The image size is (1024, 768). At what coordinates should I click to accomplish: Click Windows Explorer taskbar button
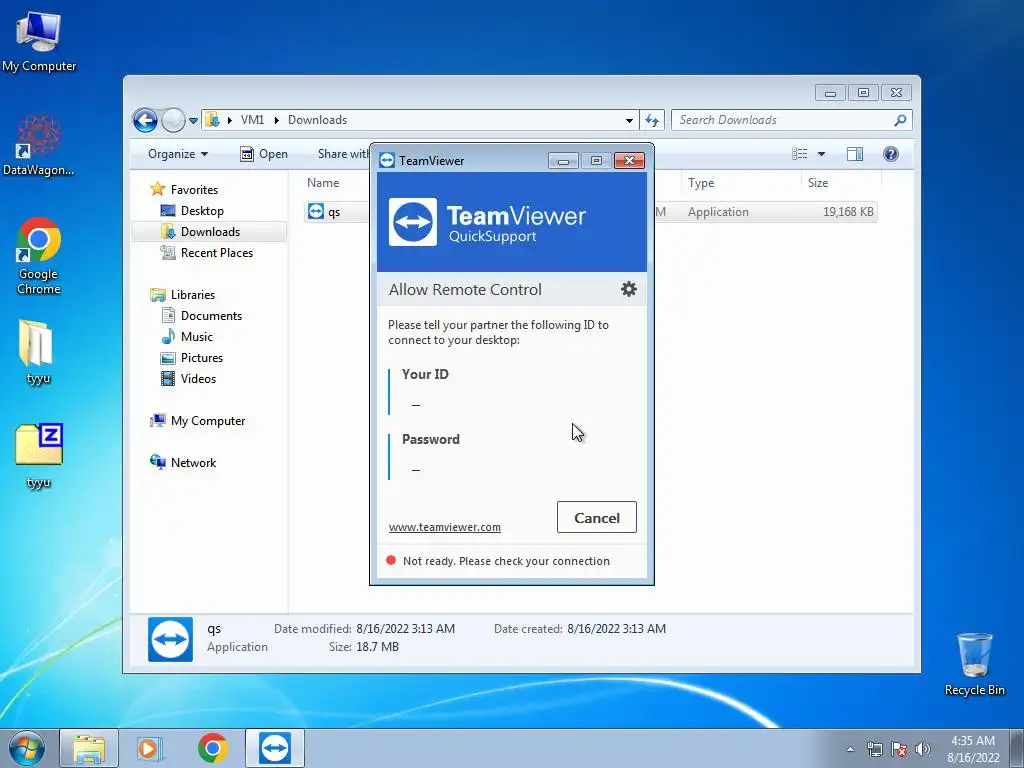(x=89, y=748)
